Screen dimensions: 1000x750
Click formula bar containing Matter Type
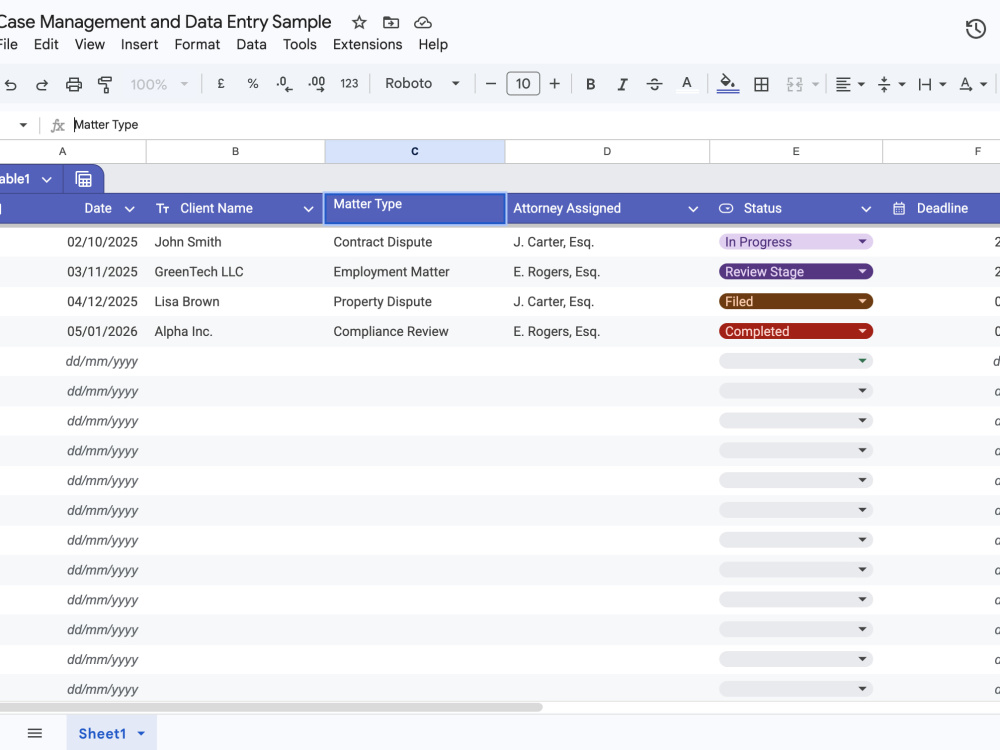tap(536, 125)
